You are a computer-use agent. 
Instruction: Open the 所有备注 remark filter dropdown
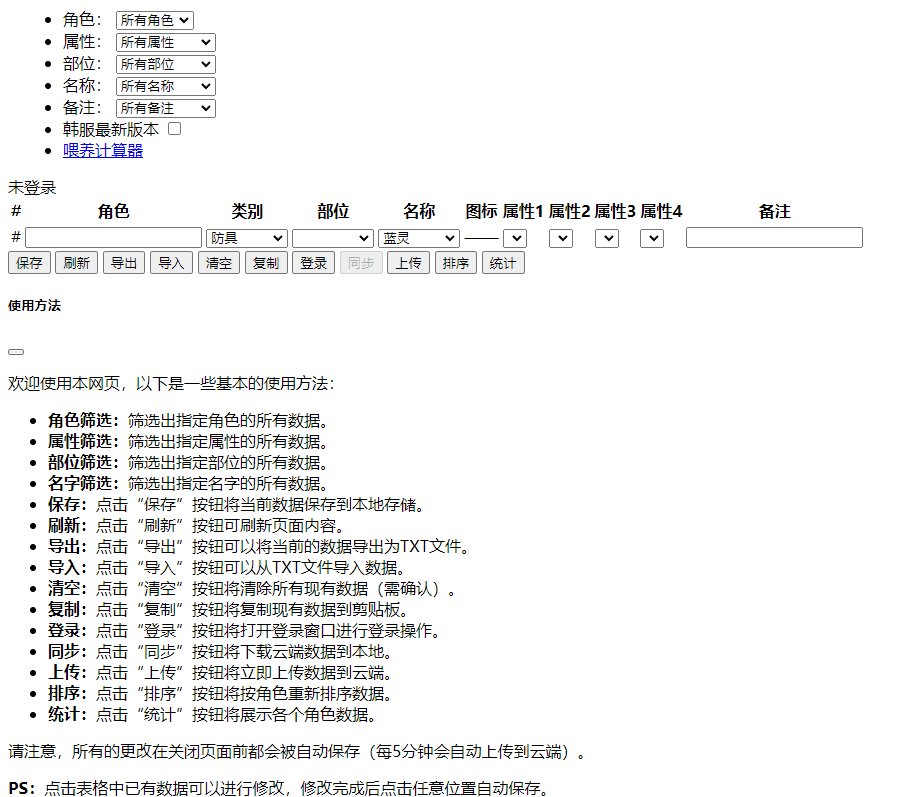pos(166,108)
